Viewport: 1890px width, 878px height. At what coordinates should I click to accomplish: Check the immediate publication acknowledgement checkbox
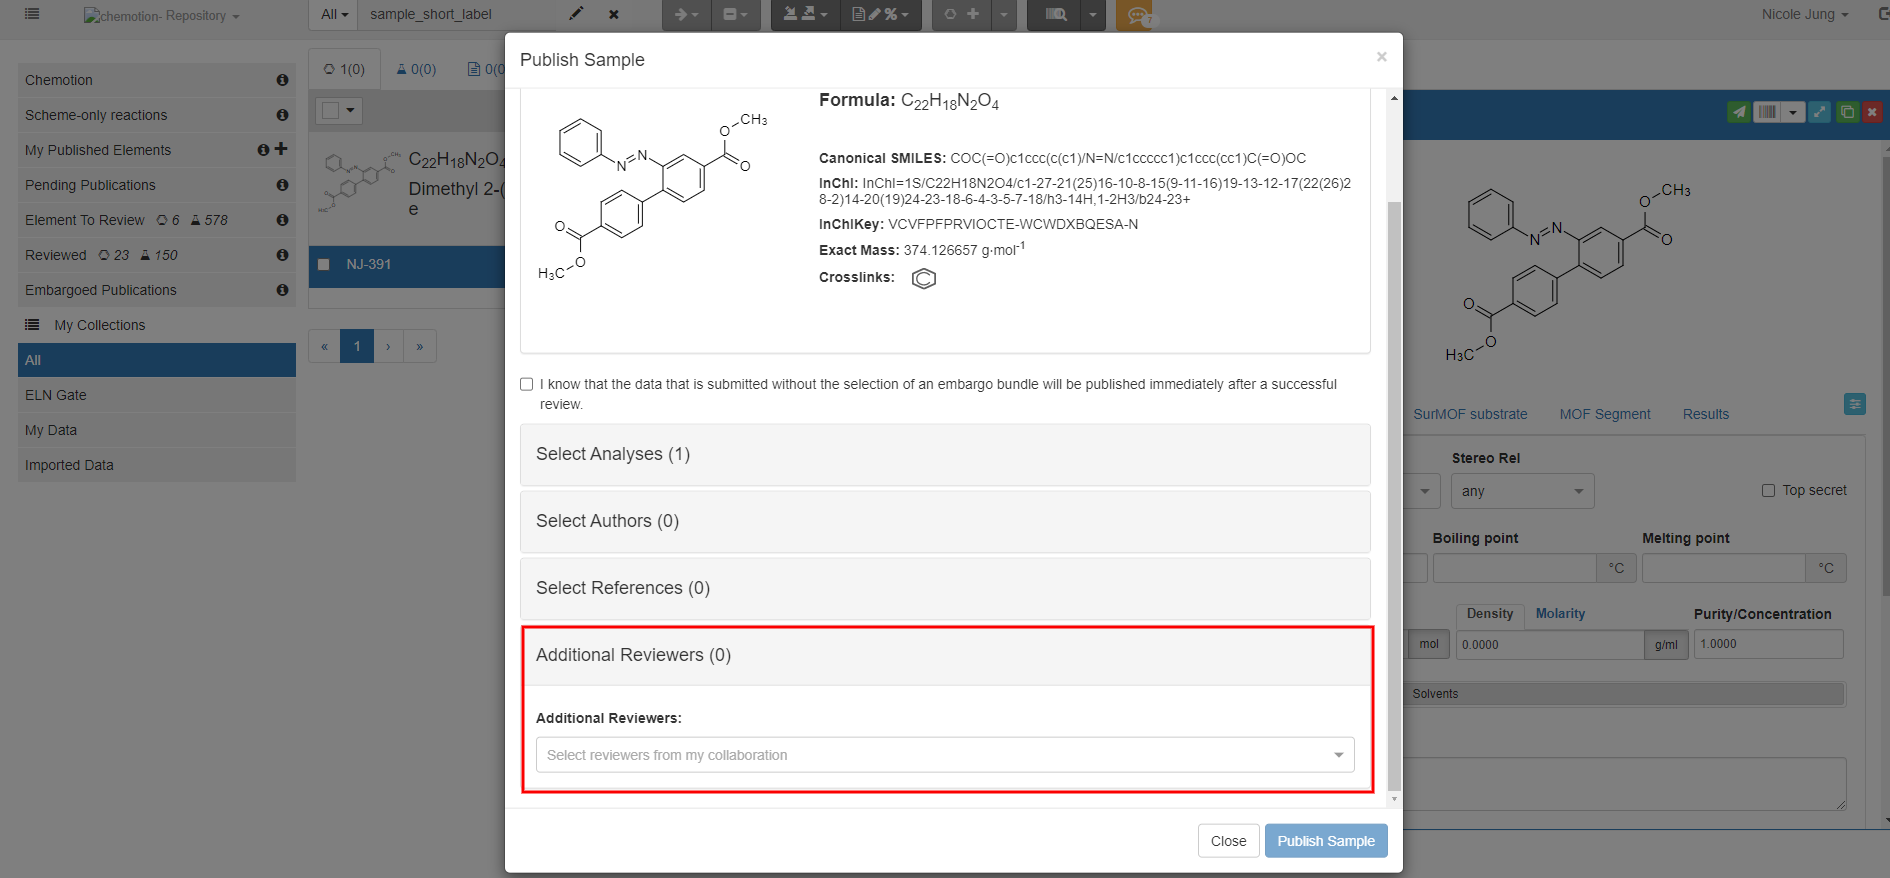click(x=527, y=384)
